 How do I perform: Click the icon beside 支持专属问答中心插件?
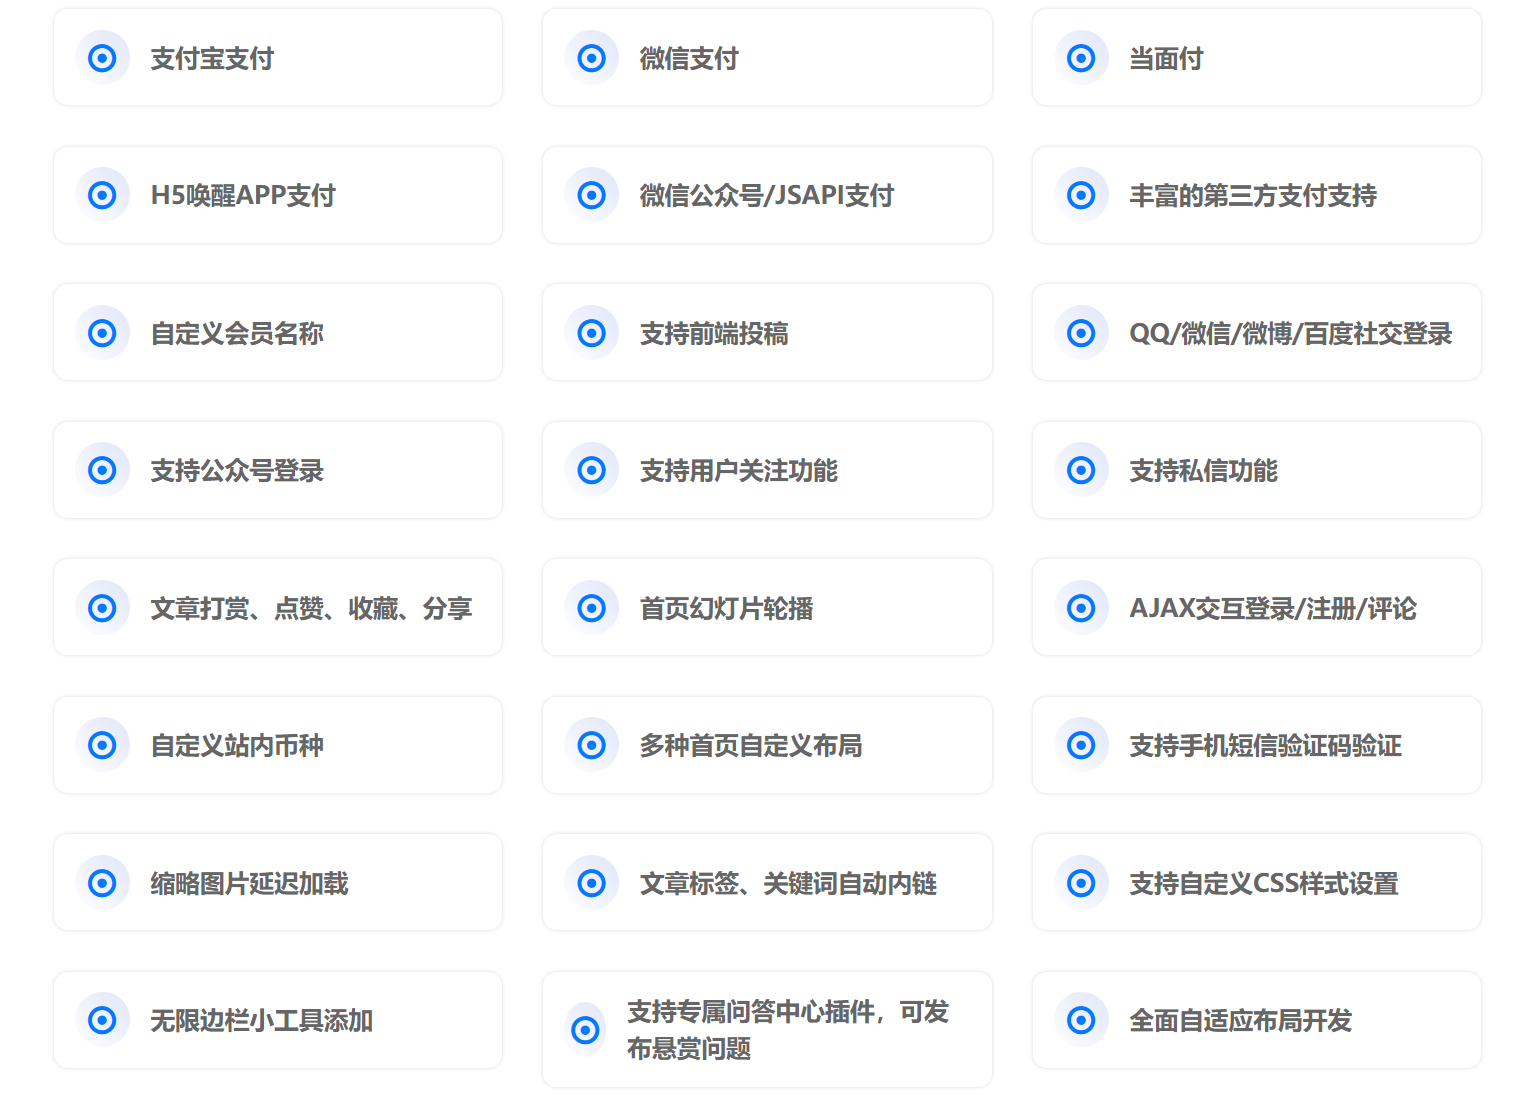[586, 1030]
